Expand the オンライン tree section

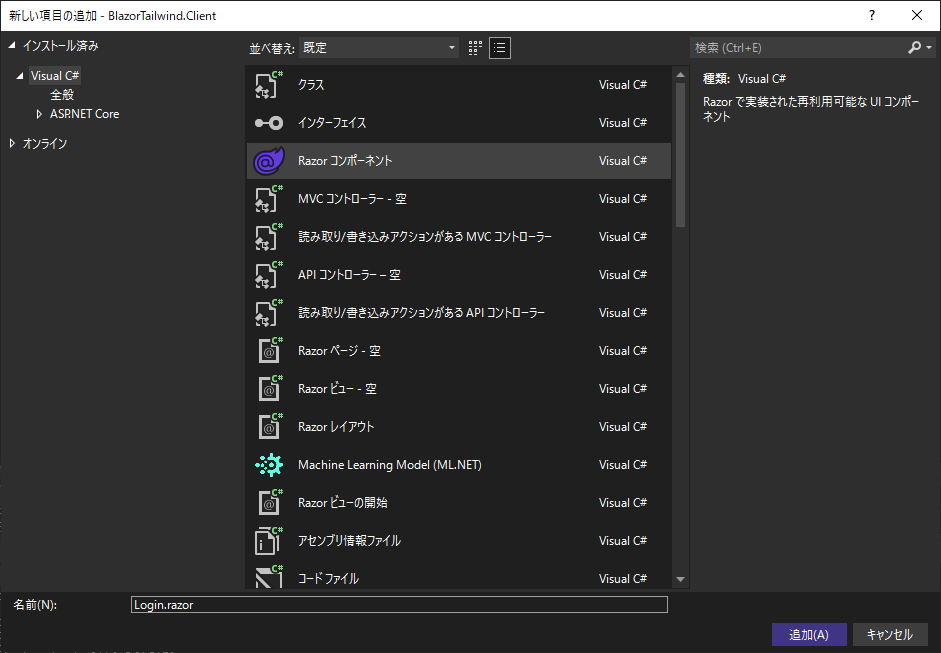pos(12,143)
